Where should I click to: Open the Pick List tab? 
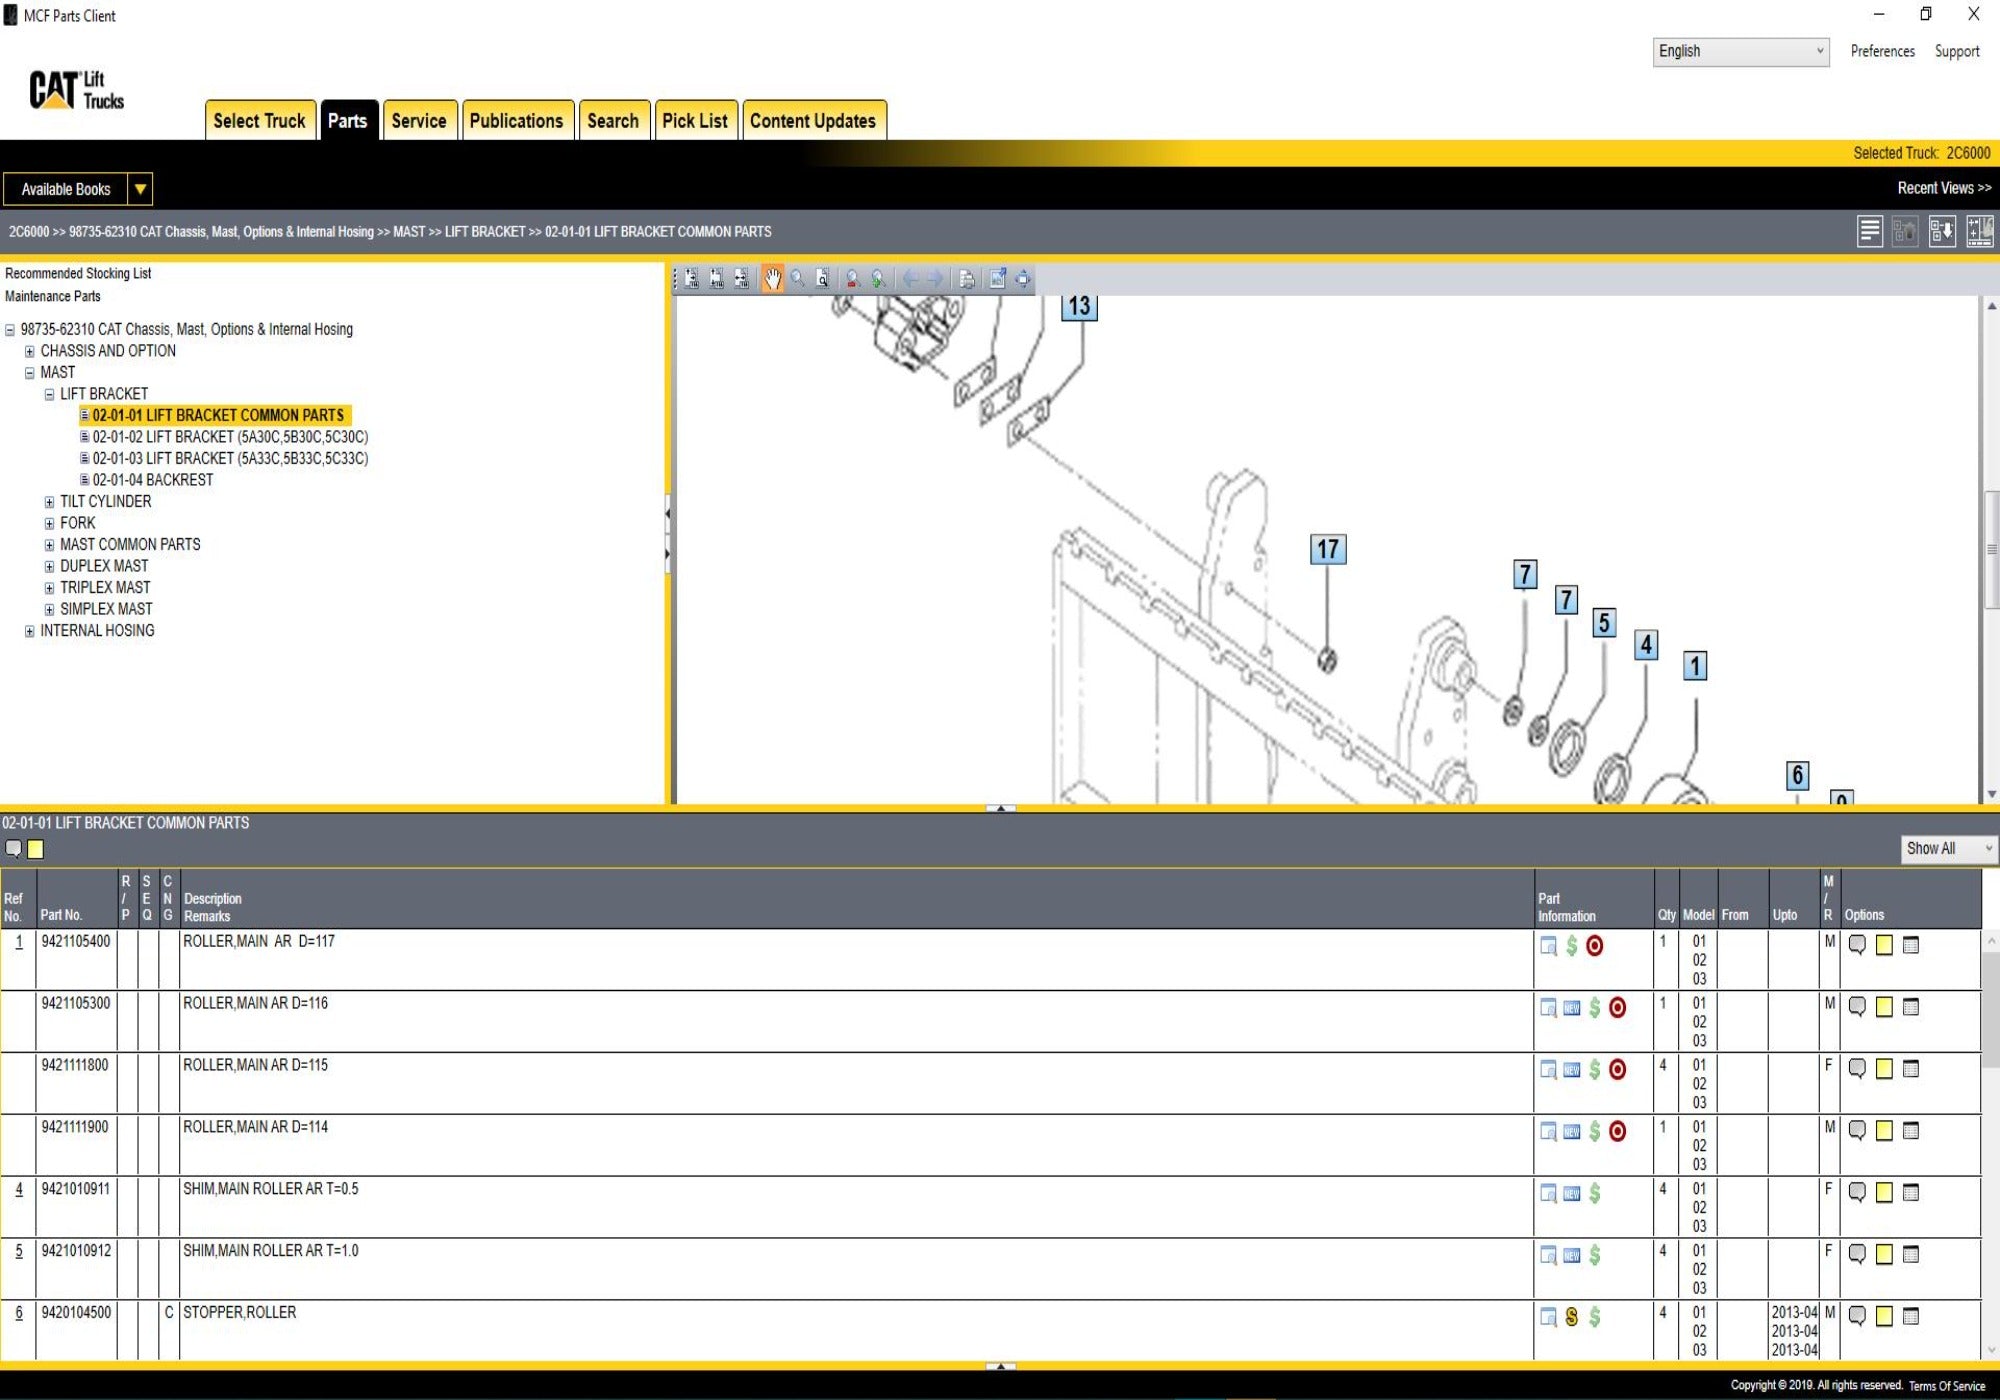[695, 121]
